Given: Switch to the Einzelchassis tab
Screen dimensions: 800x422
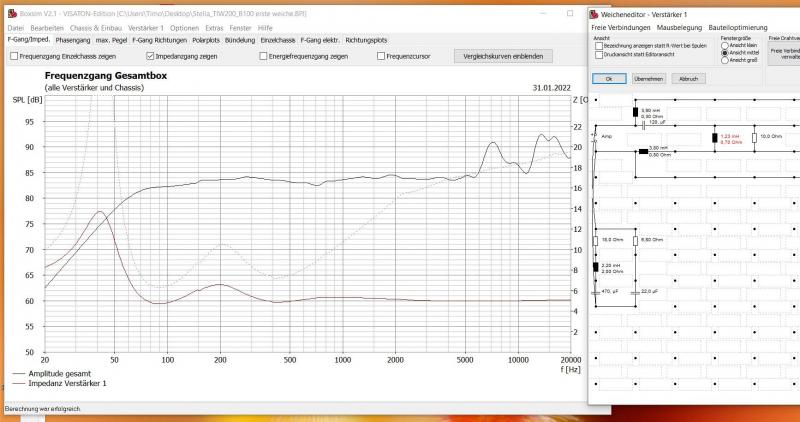Looking at the screenshot, I should click(x=278, y=40).
